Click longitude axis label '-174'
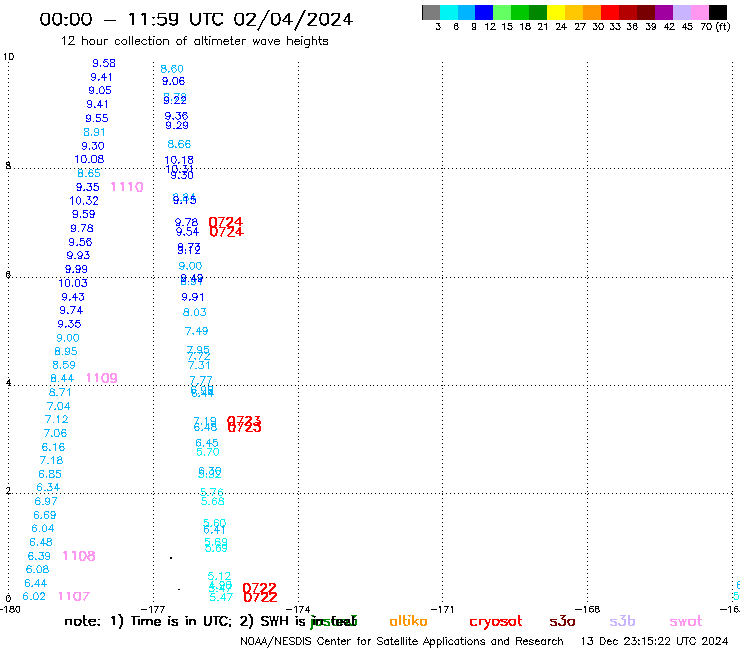Image resolution: width=740 pixels, height=650 pixels. coord(299,609)
